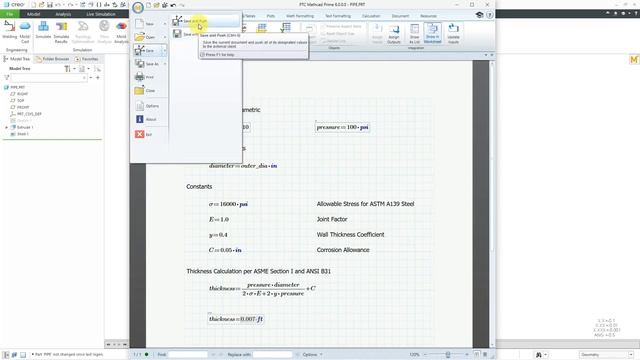Click the add plus button beside tree filter
640x360 pixels.
coord(98,78)
